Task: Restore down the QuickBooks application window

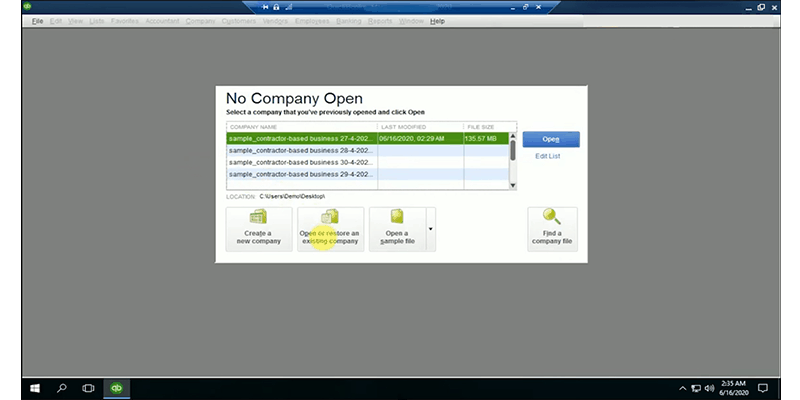Action: 761,7
